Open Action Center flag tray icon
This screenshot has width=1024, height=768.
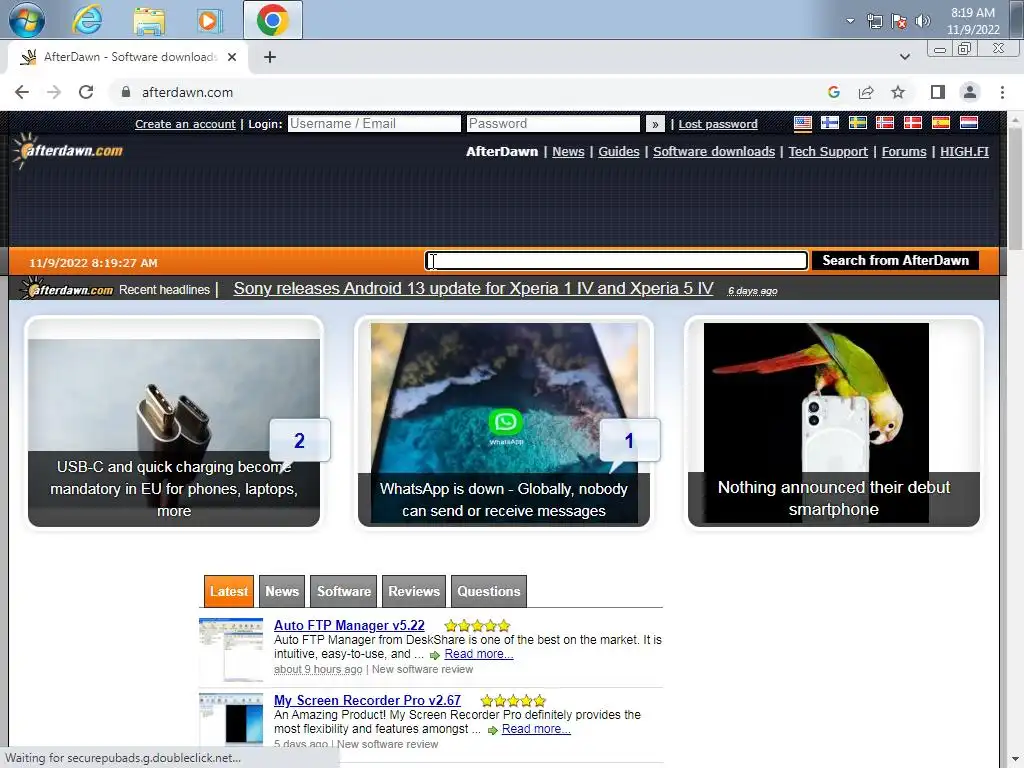(899, 22)
